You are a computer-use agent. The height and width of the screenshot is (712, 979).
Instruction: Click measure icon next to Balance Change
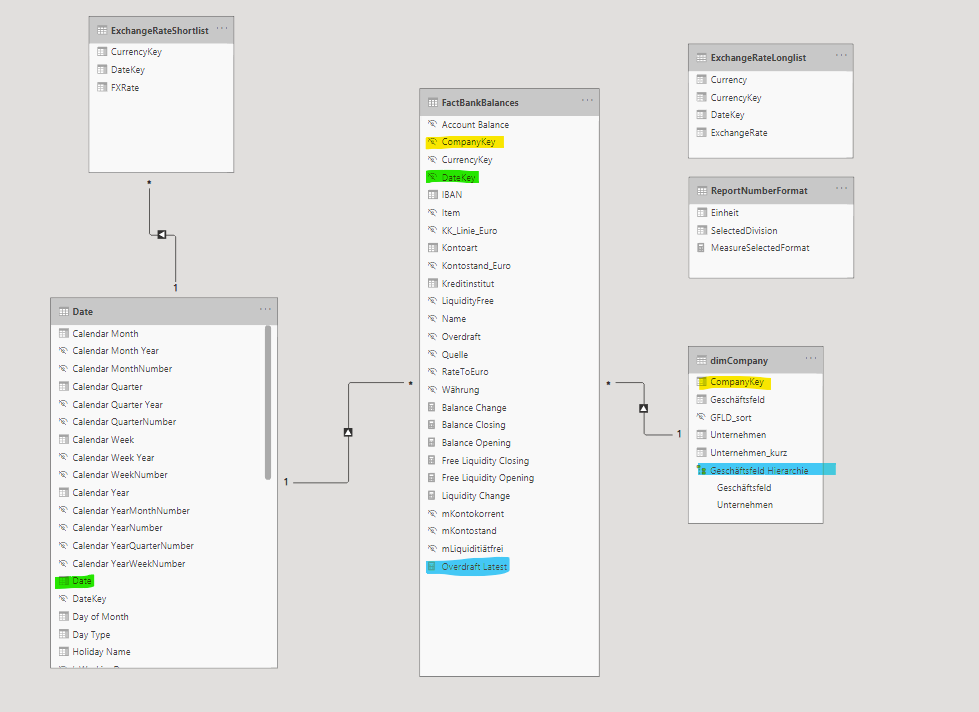coord(431,407)
